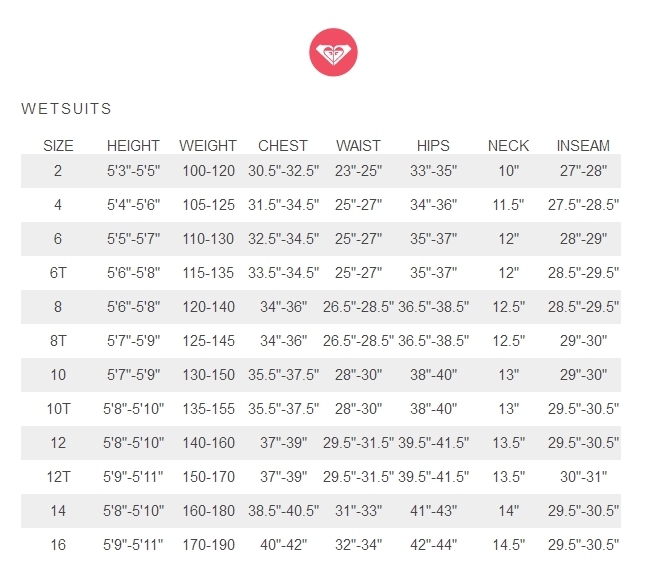Select the 27"-28" inseam cell

[583, 171]
